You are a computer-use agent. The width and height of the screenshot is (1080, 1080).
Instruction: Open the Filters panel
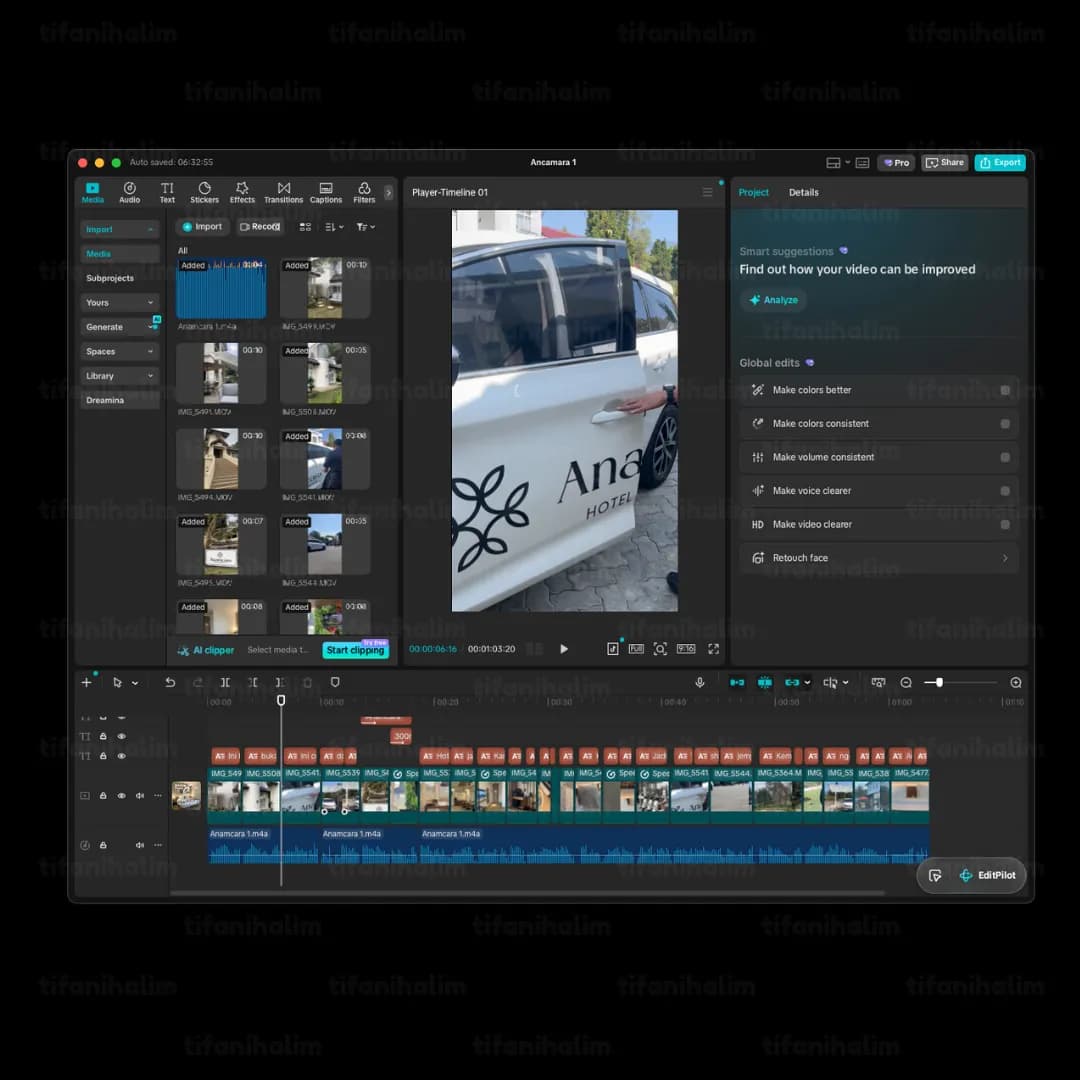click(x=364, y=192)
